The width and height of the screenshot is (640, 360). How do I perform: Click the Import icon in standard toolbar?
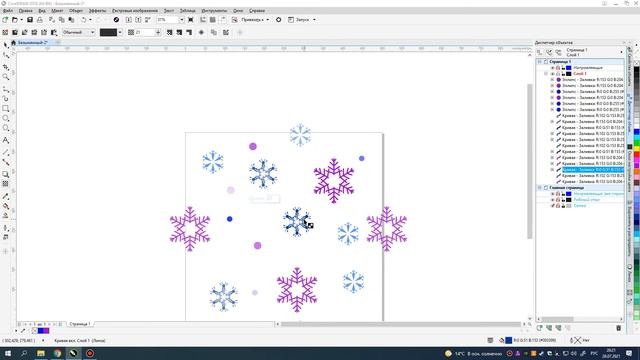[129, 20]
